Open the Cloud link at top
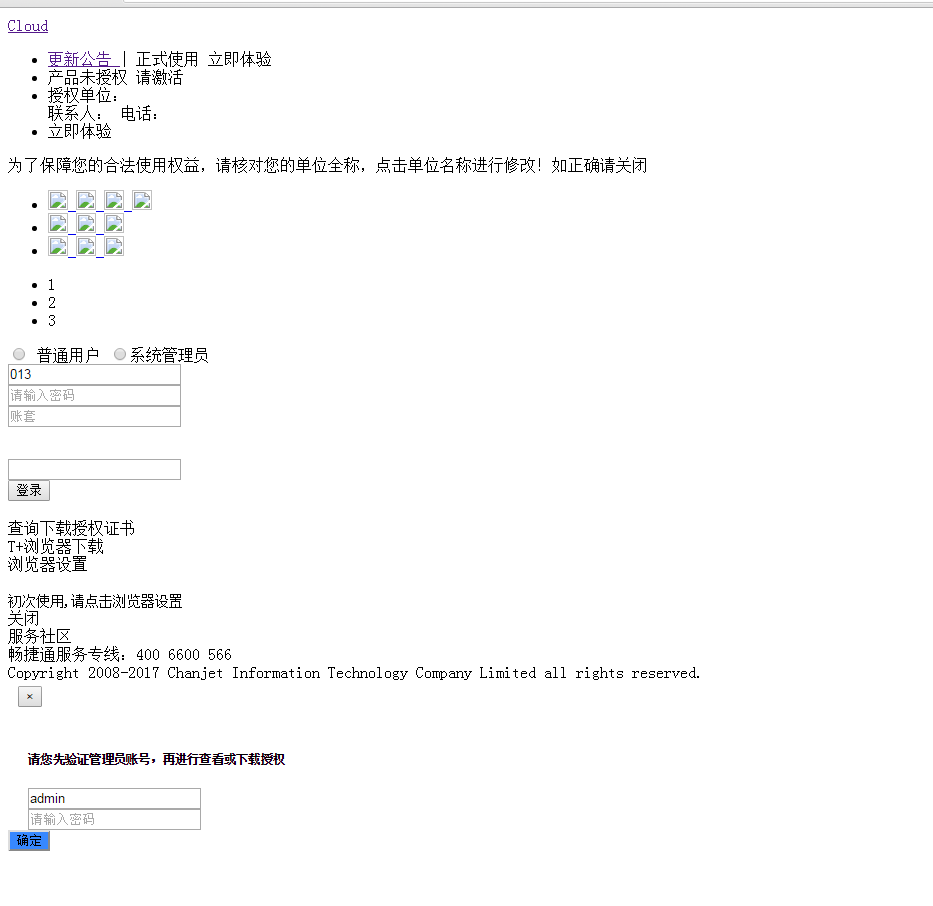Image resolution: width=933 pixels, height=906 pixels. (27, 26)
